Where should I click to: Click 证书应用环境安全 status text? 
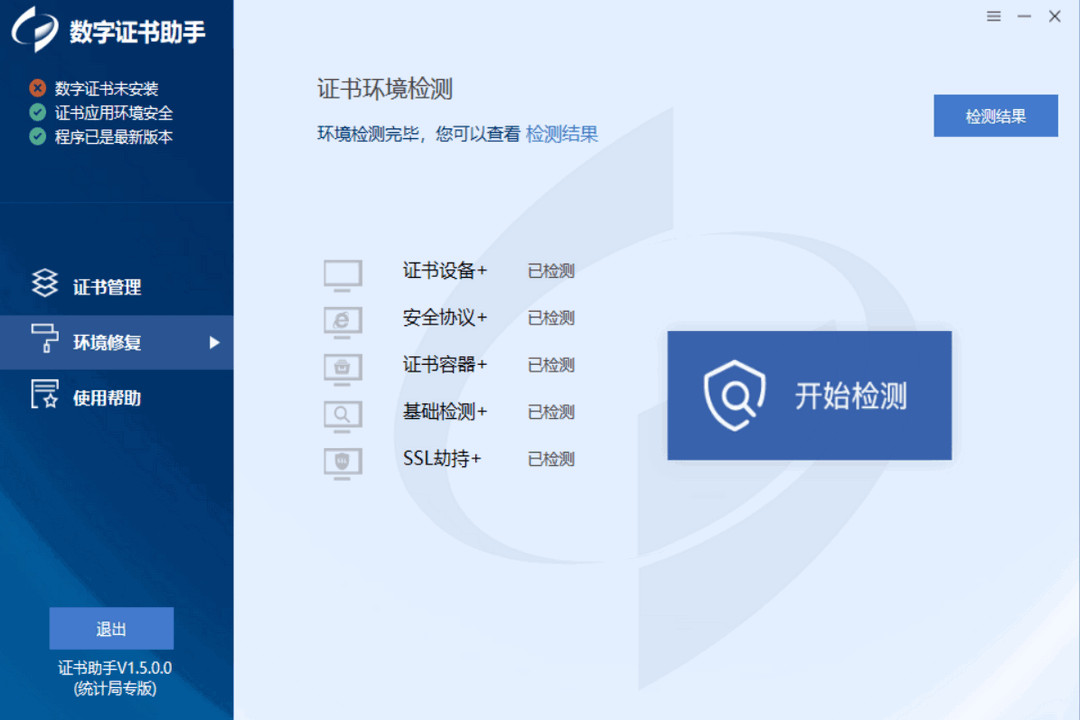[x=114, y=112]
